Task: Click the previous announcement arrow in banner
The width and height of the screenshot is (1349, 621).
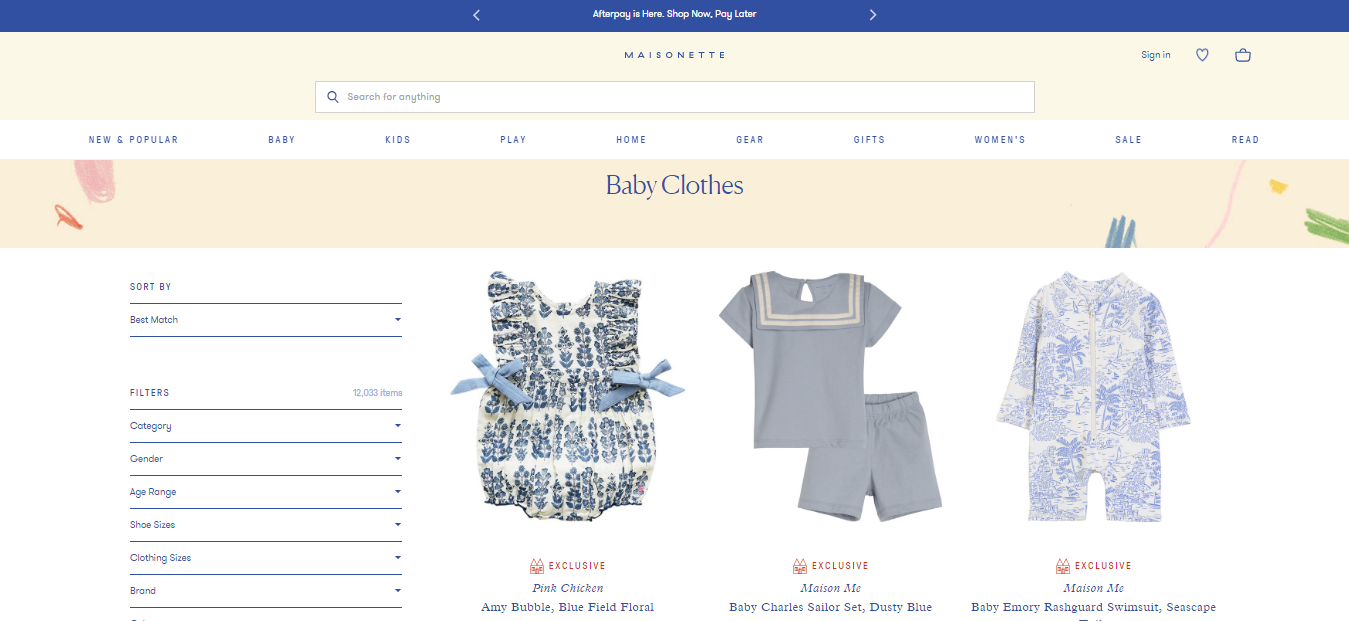Action: point(476,15)
